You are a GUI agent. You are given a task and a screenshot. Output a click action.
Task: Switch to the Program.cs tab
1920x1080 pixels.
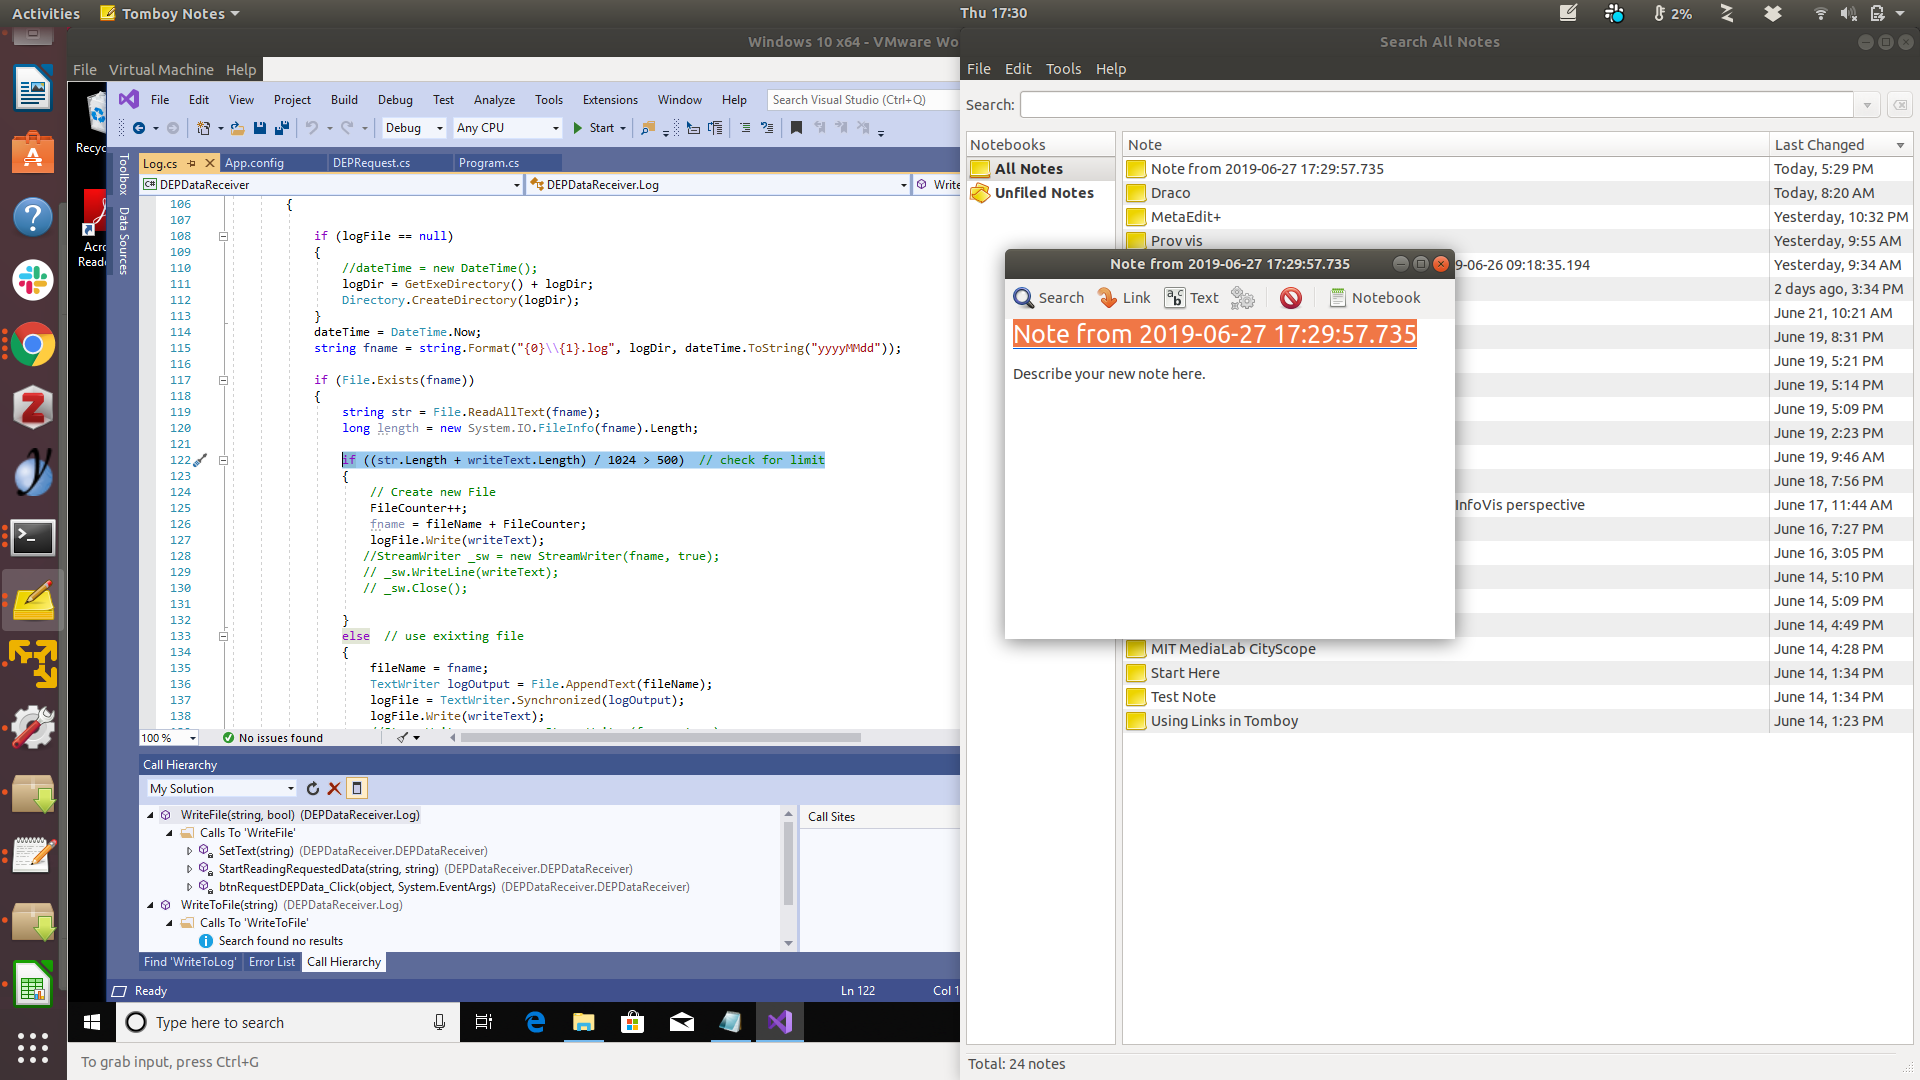coord(489,163)
